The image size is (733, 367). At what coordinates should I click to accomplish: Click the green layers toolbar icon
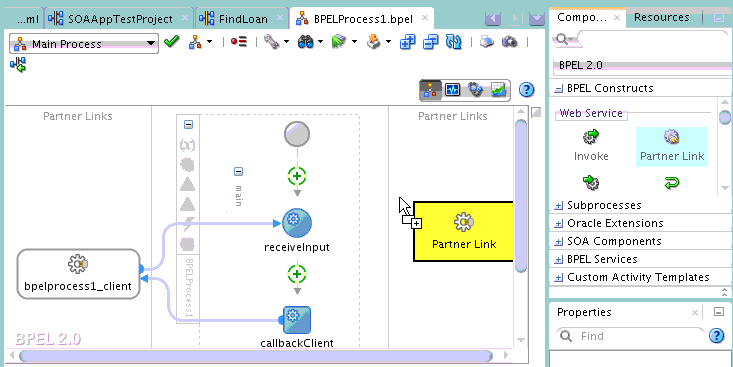pos(340,43)
